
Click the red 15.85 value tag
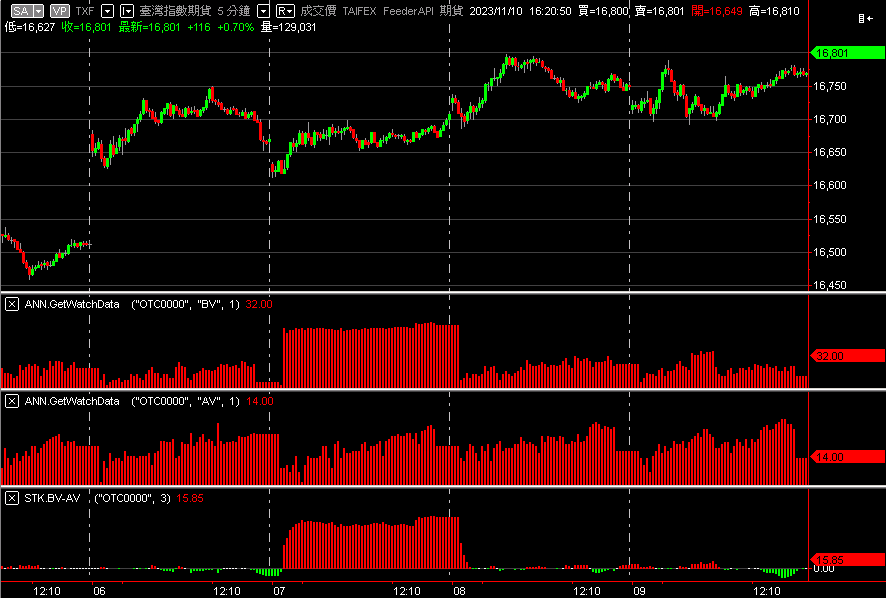[x=848, y=560]
